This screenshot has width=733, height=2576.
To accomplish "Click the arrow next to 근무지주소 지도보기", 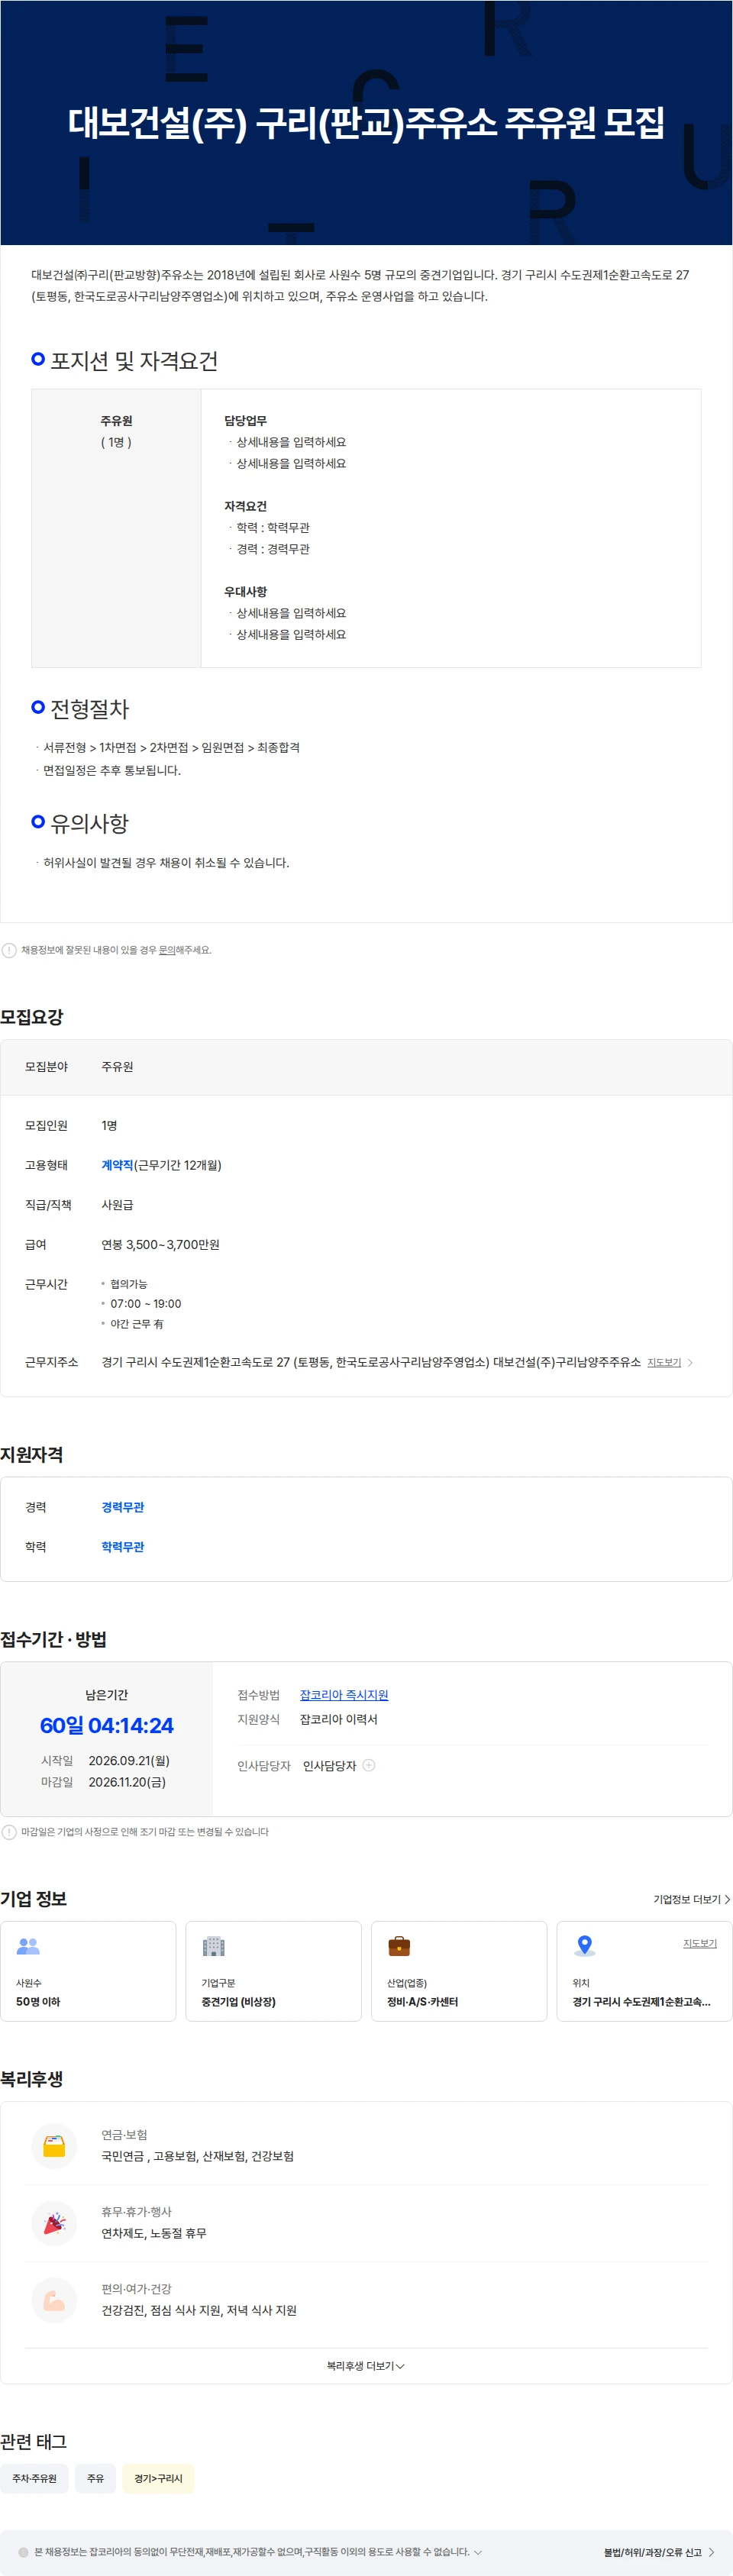I will pyautogui.click(x=690, y=1362).
